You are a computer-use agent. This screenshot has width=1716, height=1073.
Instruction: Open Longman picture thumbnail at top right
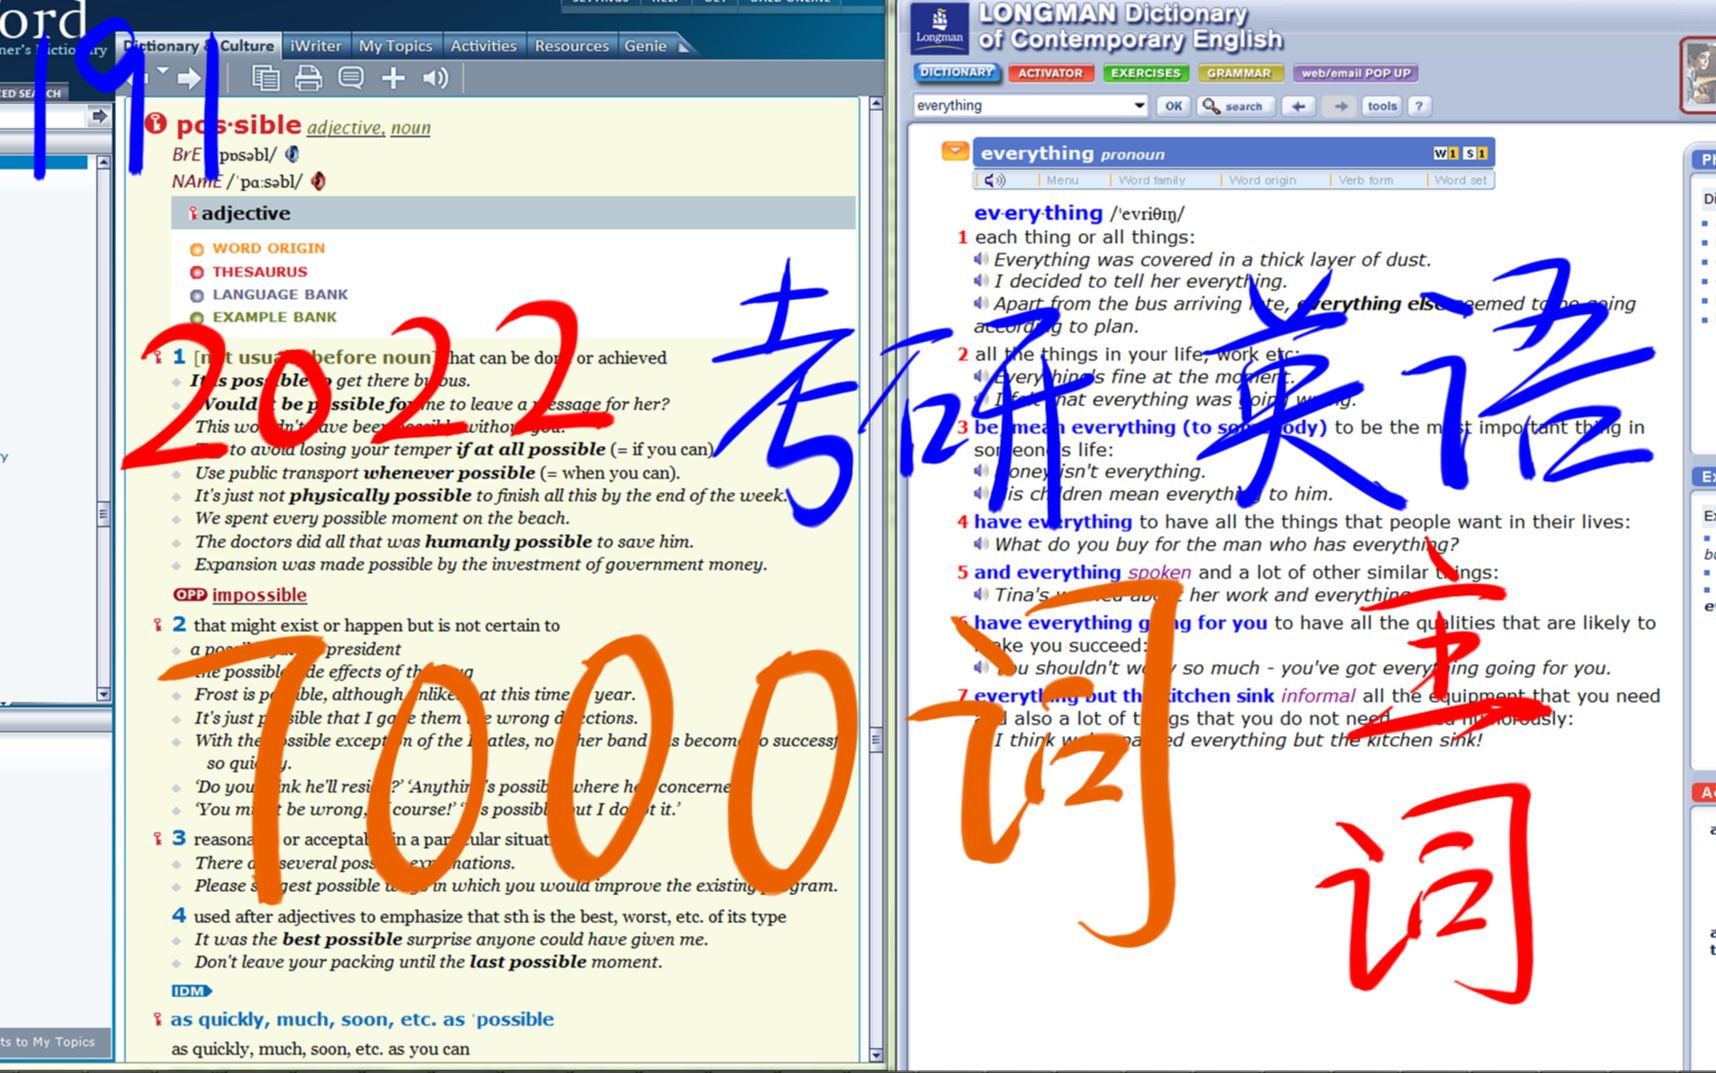(x=1698, y=76)
